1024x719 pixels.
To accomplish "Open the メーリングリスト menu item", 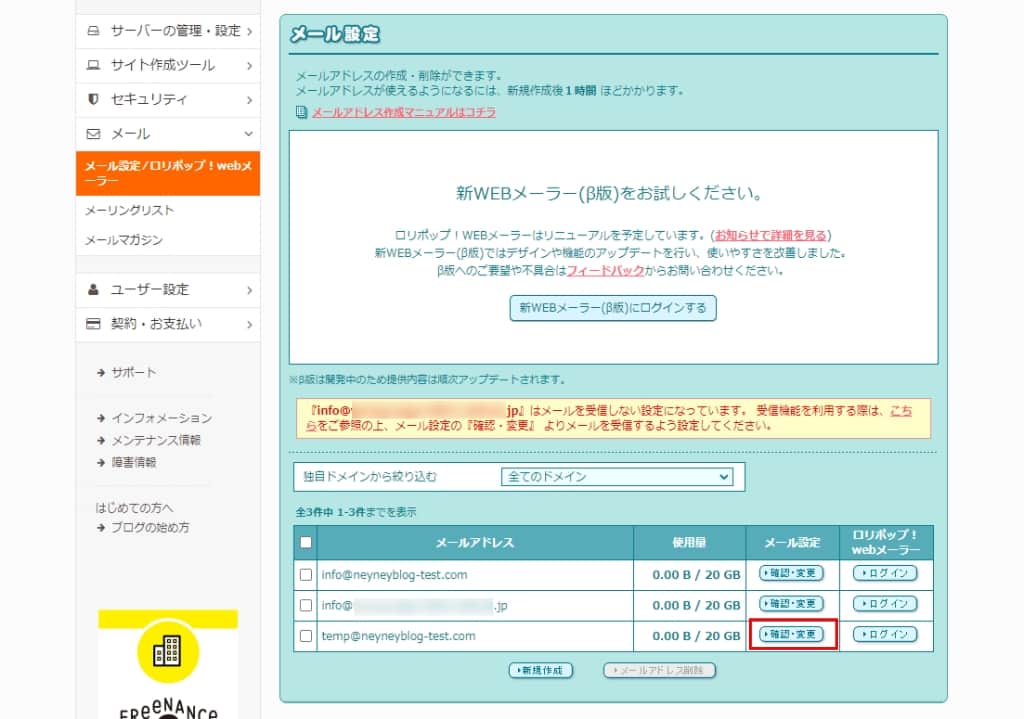I will 129,210.
